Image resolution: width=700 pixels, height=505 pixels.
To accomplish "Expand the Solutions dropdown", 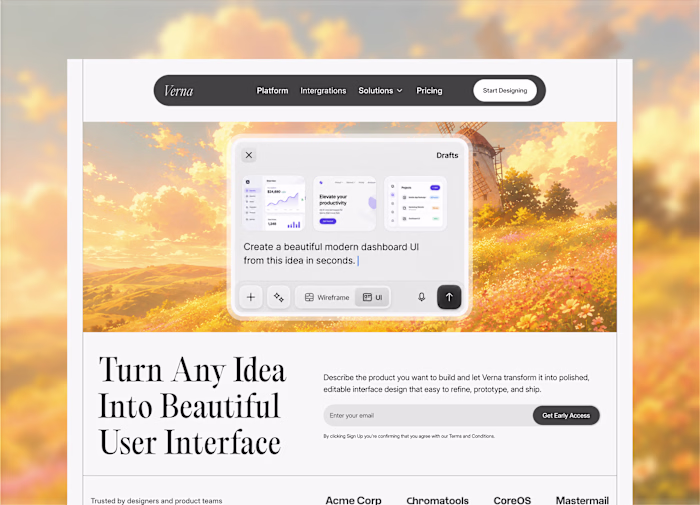I will click(x=380, y=91).
